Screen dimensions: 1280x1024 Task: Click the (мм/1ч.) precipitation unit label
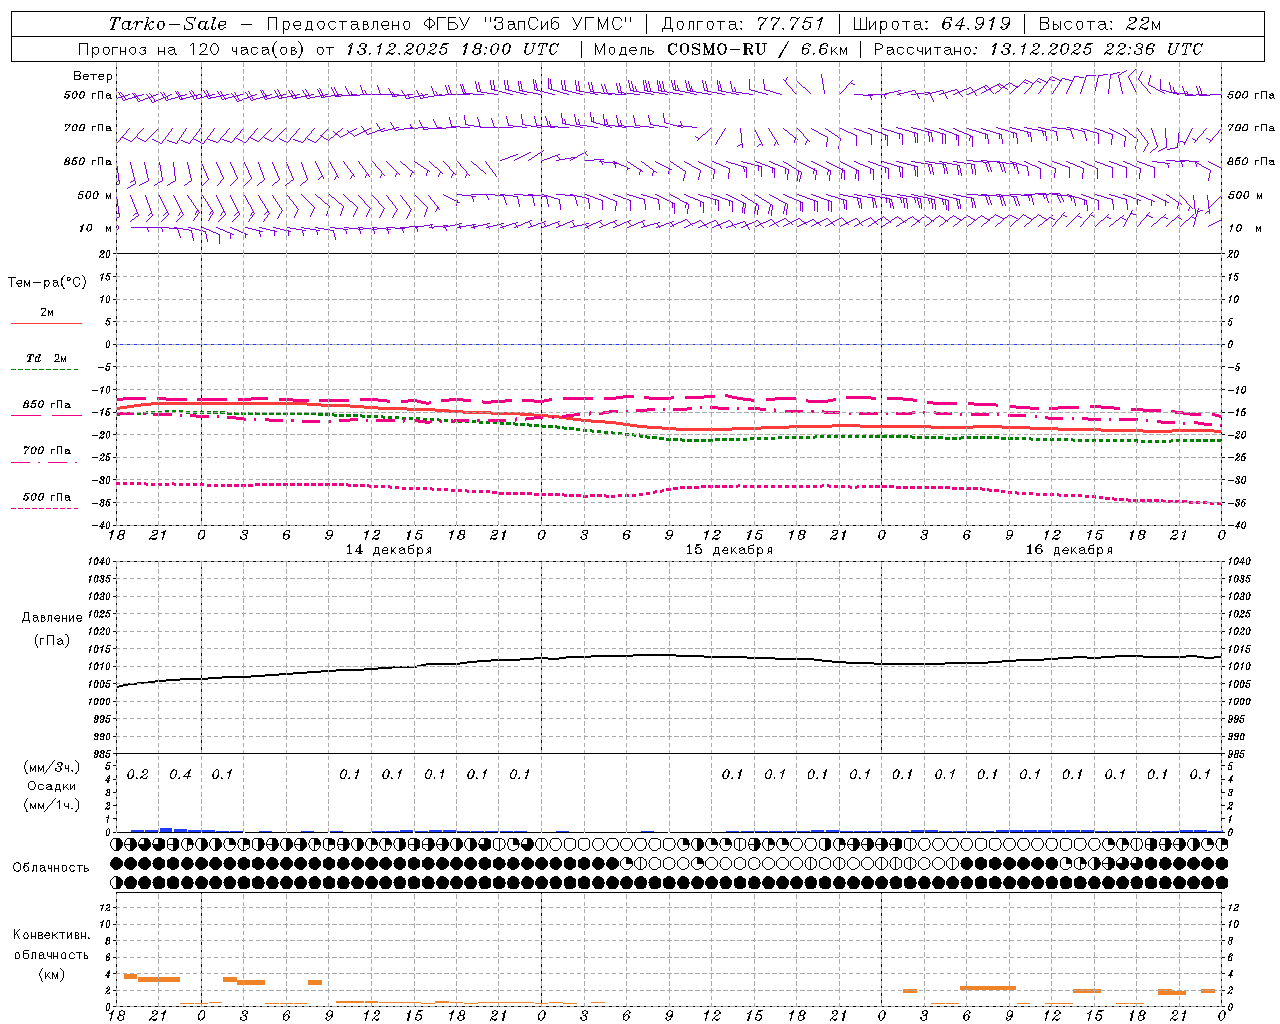[x=52, y=805]
